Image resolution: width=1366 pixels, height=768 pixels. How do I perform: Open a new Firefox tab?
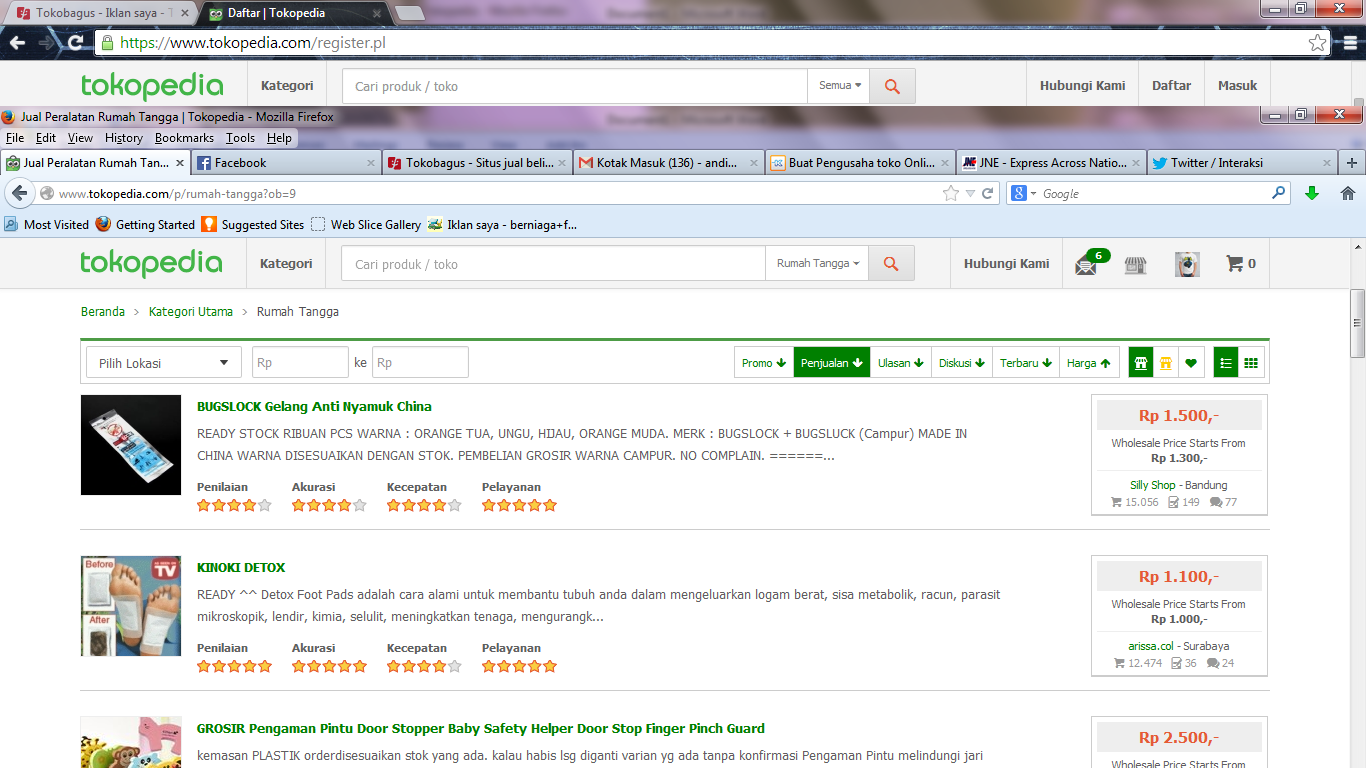pyautogui.click(x=1352, y=163)
